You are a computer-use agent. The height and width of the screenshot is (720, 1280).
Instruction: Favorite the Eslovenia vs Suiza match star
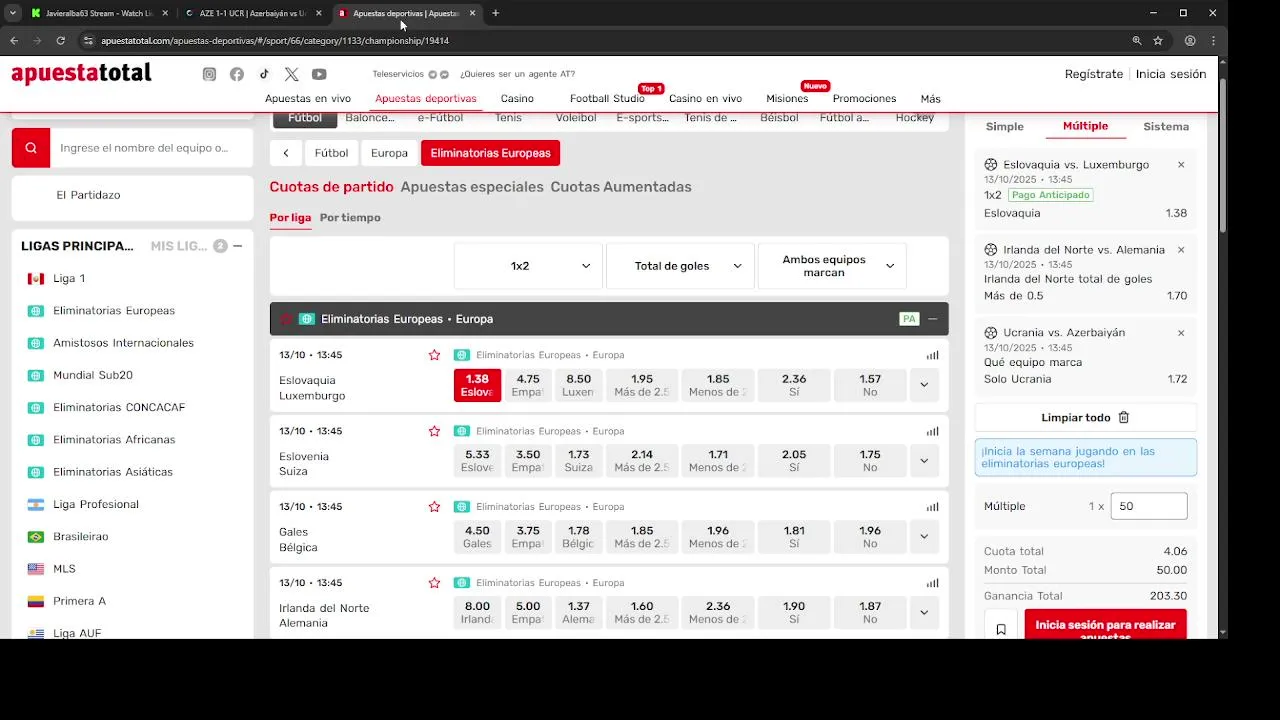(434, 431)
